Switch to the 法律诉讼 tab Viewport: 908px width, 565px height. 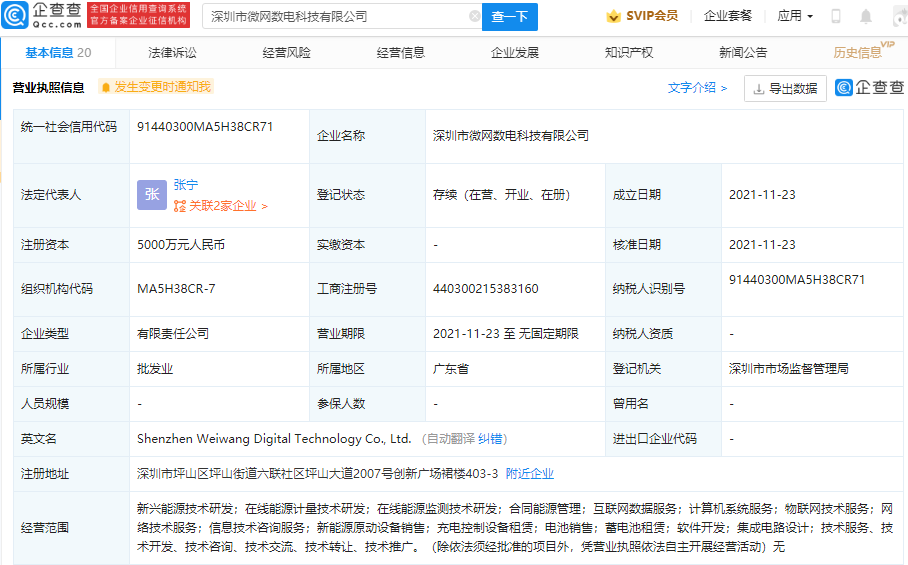pos(172,53)
